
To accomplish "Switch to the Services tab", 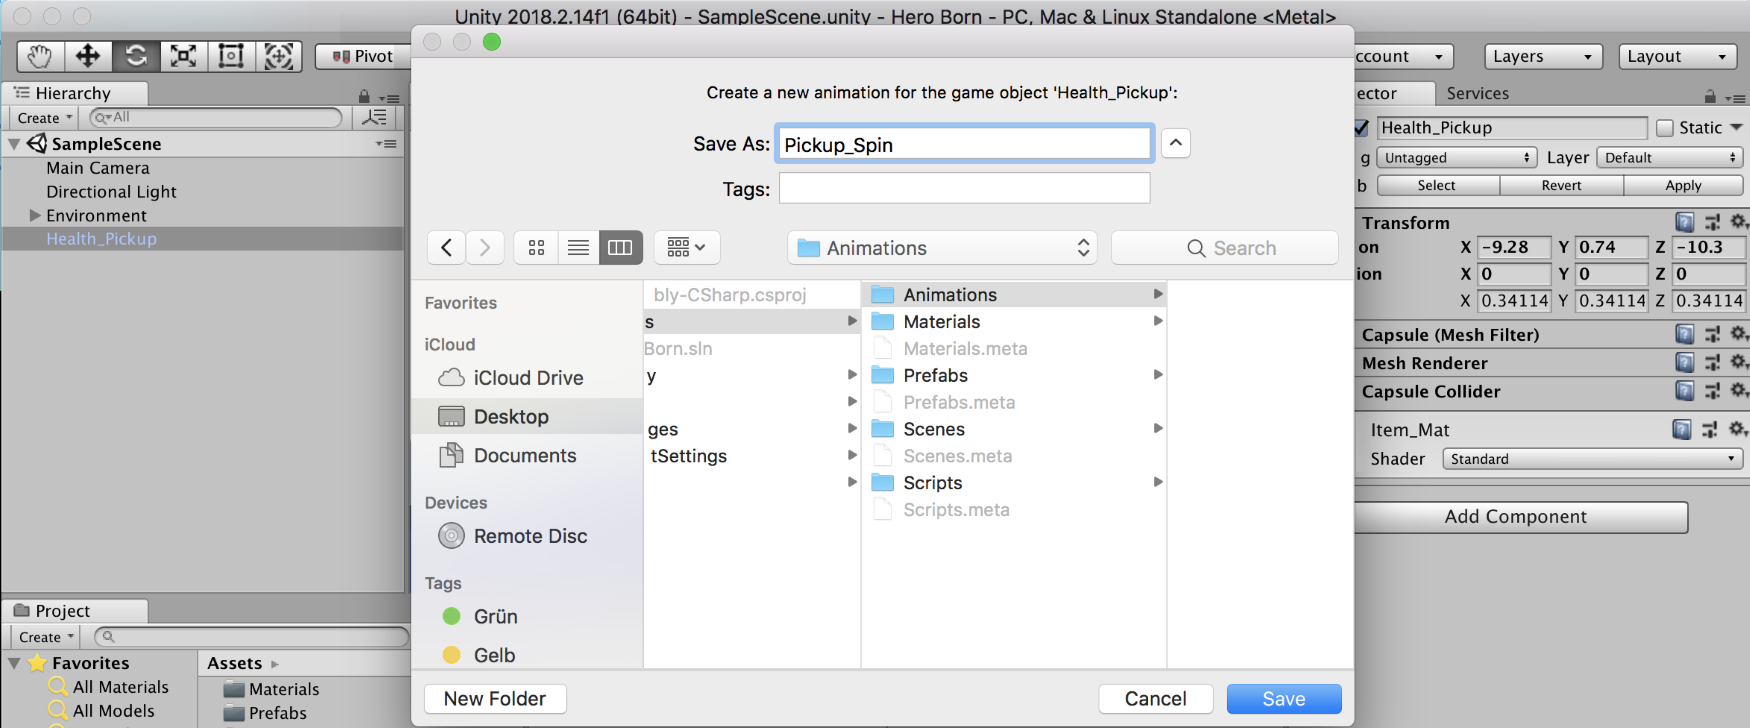I will point(1477,93).
